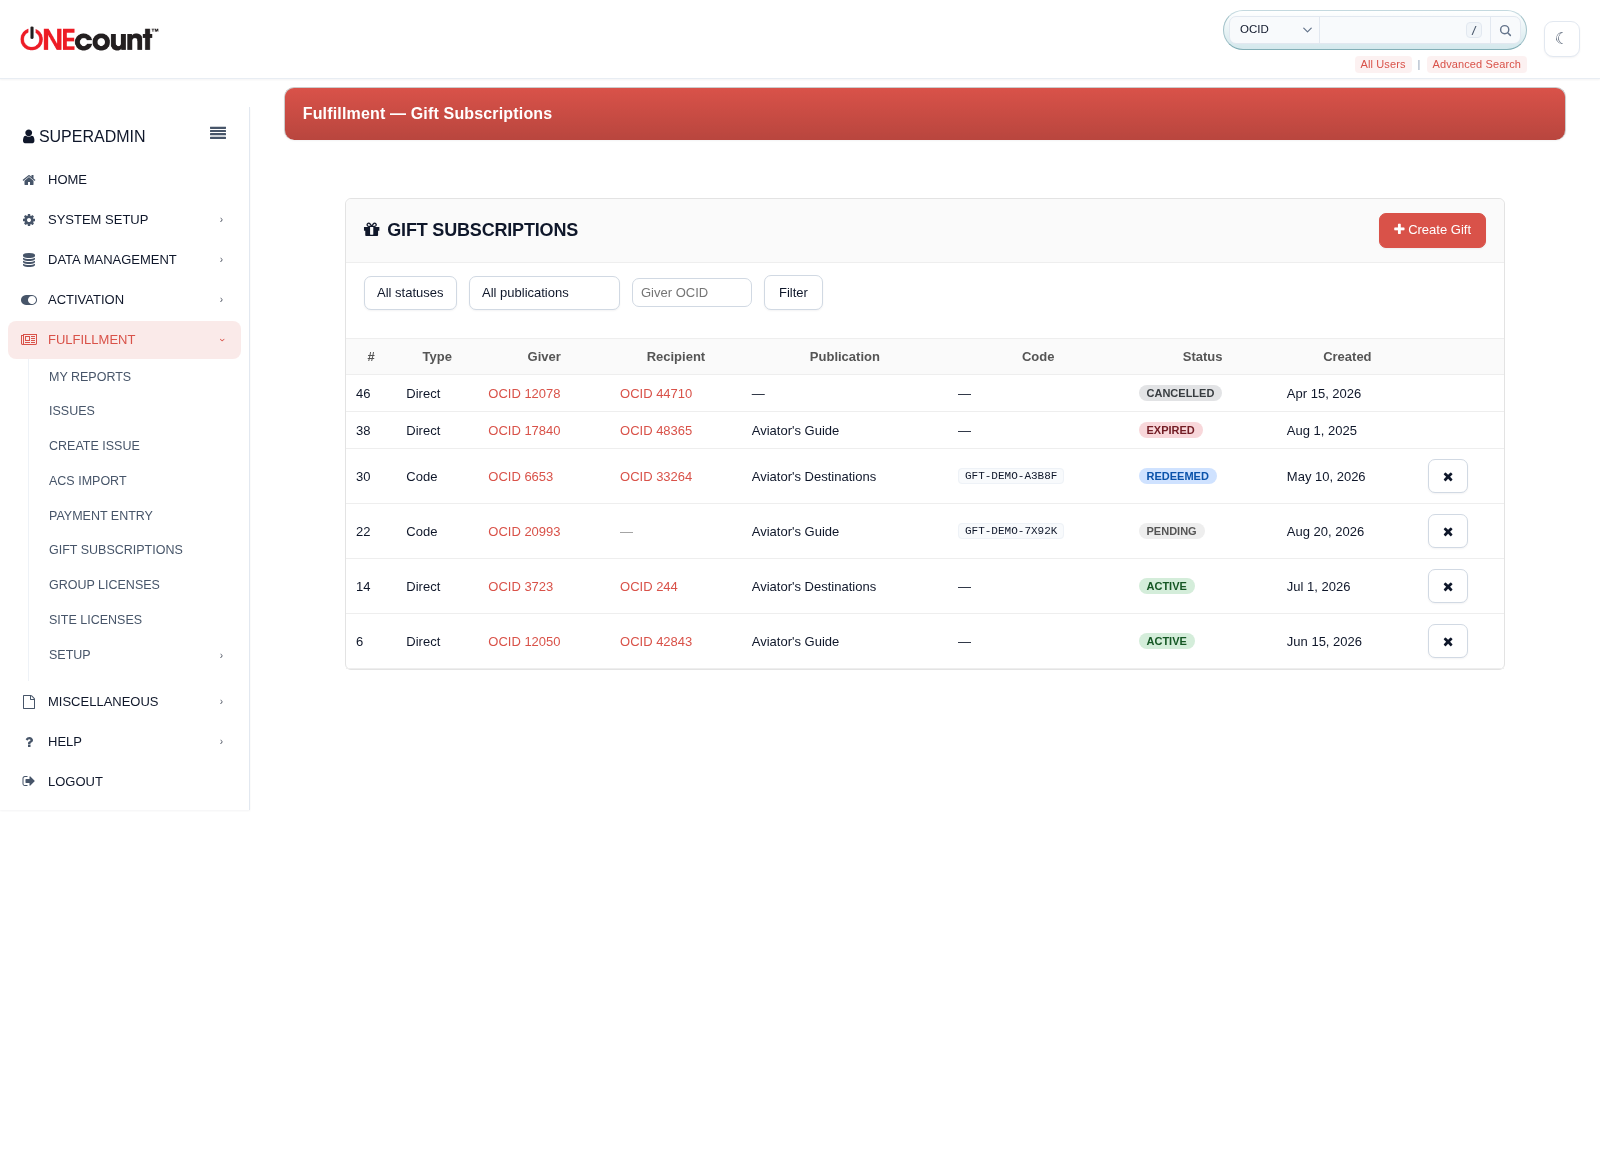
Task: Click All Users link
Action: (1383, 64)
